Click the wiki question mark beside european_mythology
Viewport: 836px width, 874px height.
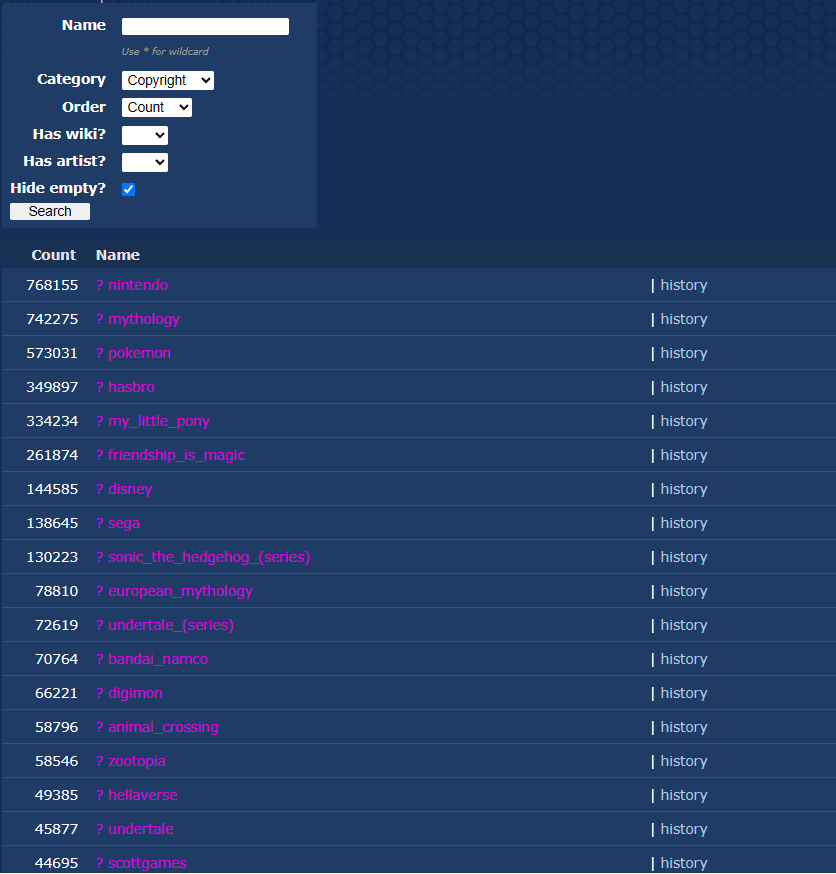(x=100, y=591)
